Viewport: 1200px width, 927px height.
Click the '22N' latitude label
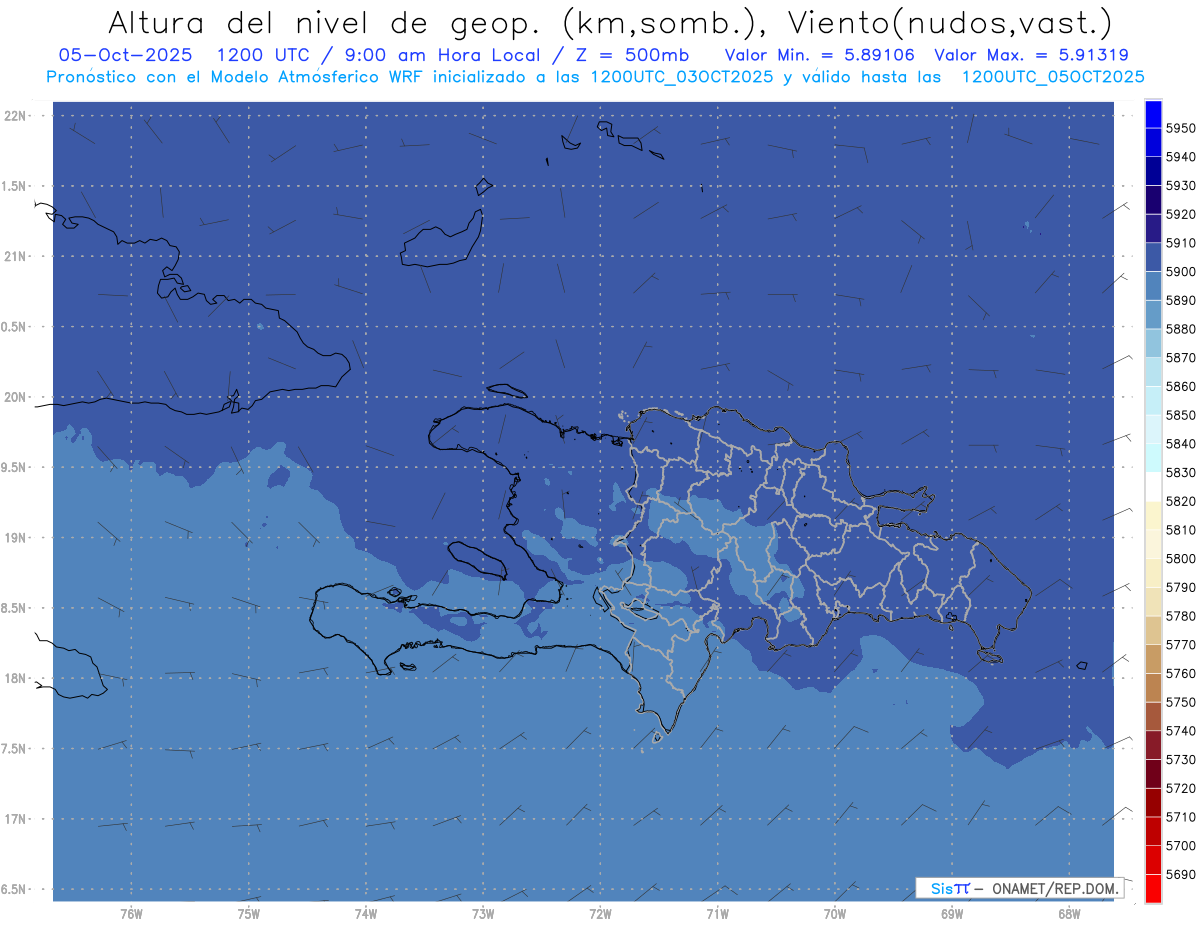click(14, 116)
